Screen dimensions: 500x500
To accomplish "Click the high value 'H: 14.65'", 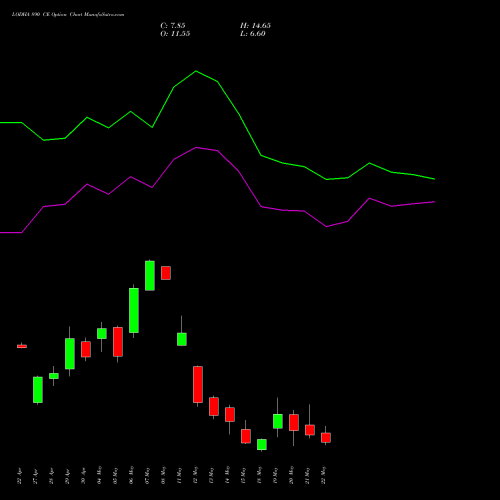I will click(255, 26).
